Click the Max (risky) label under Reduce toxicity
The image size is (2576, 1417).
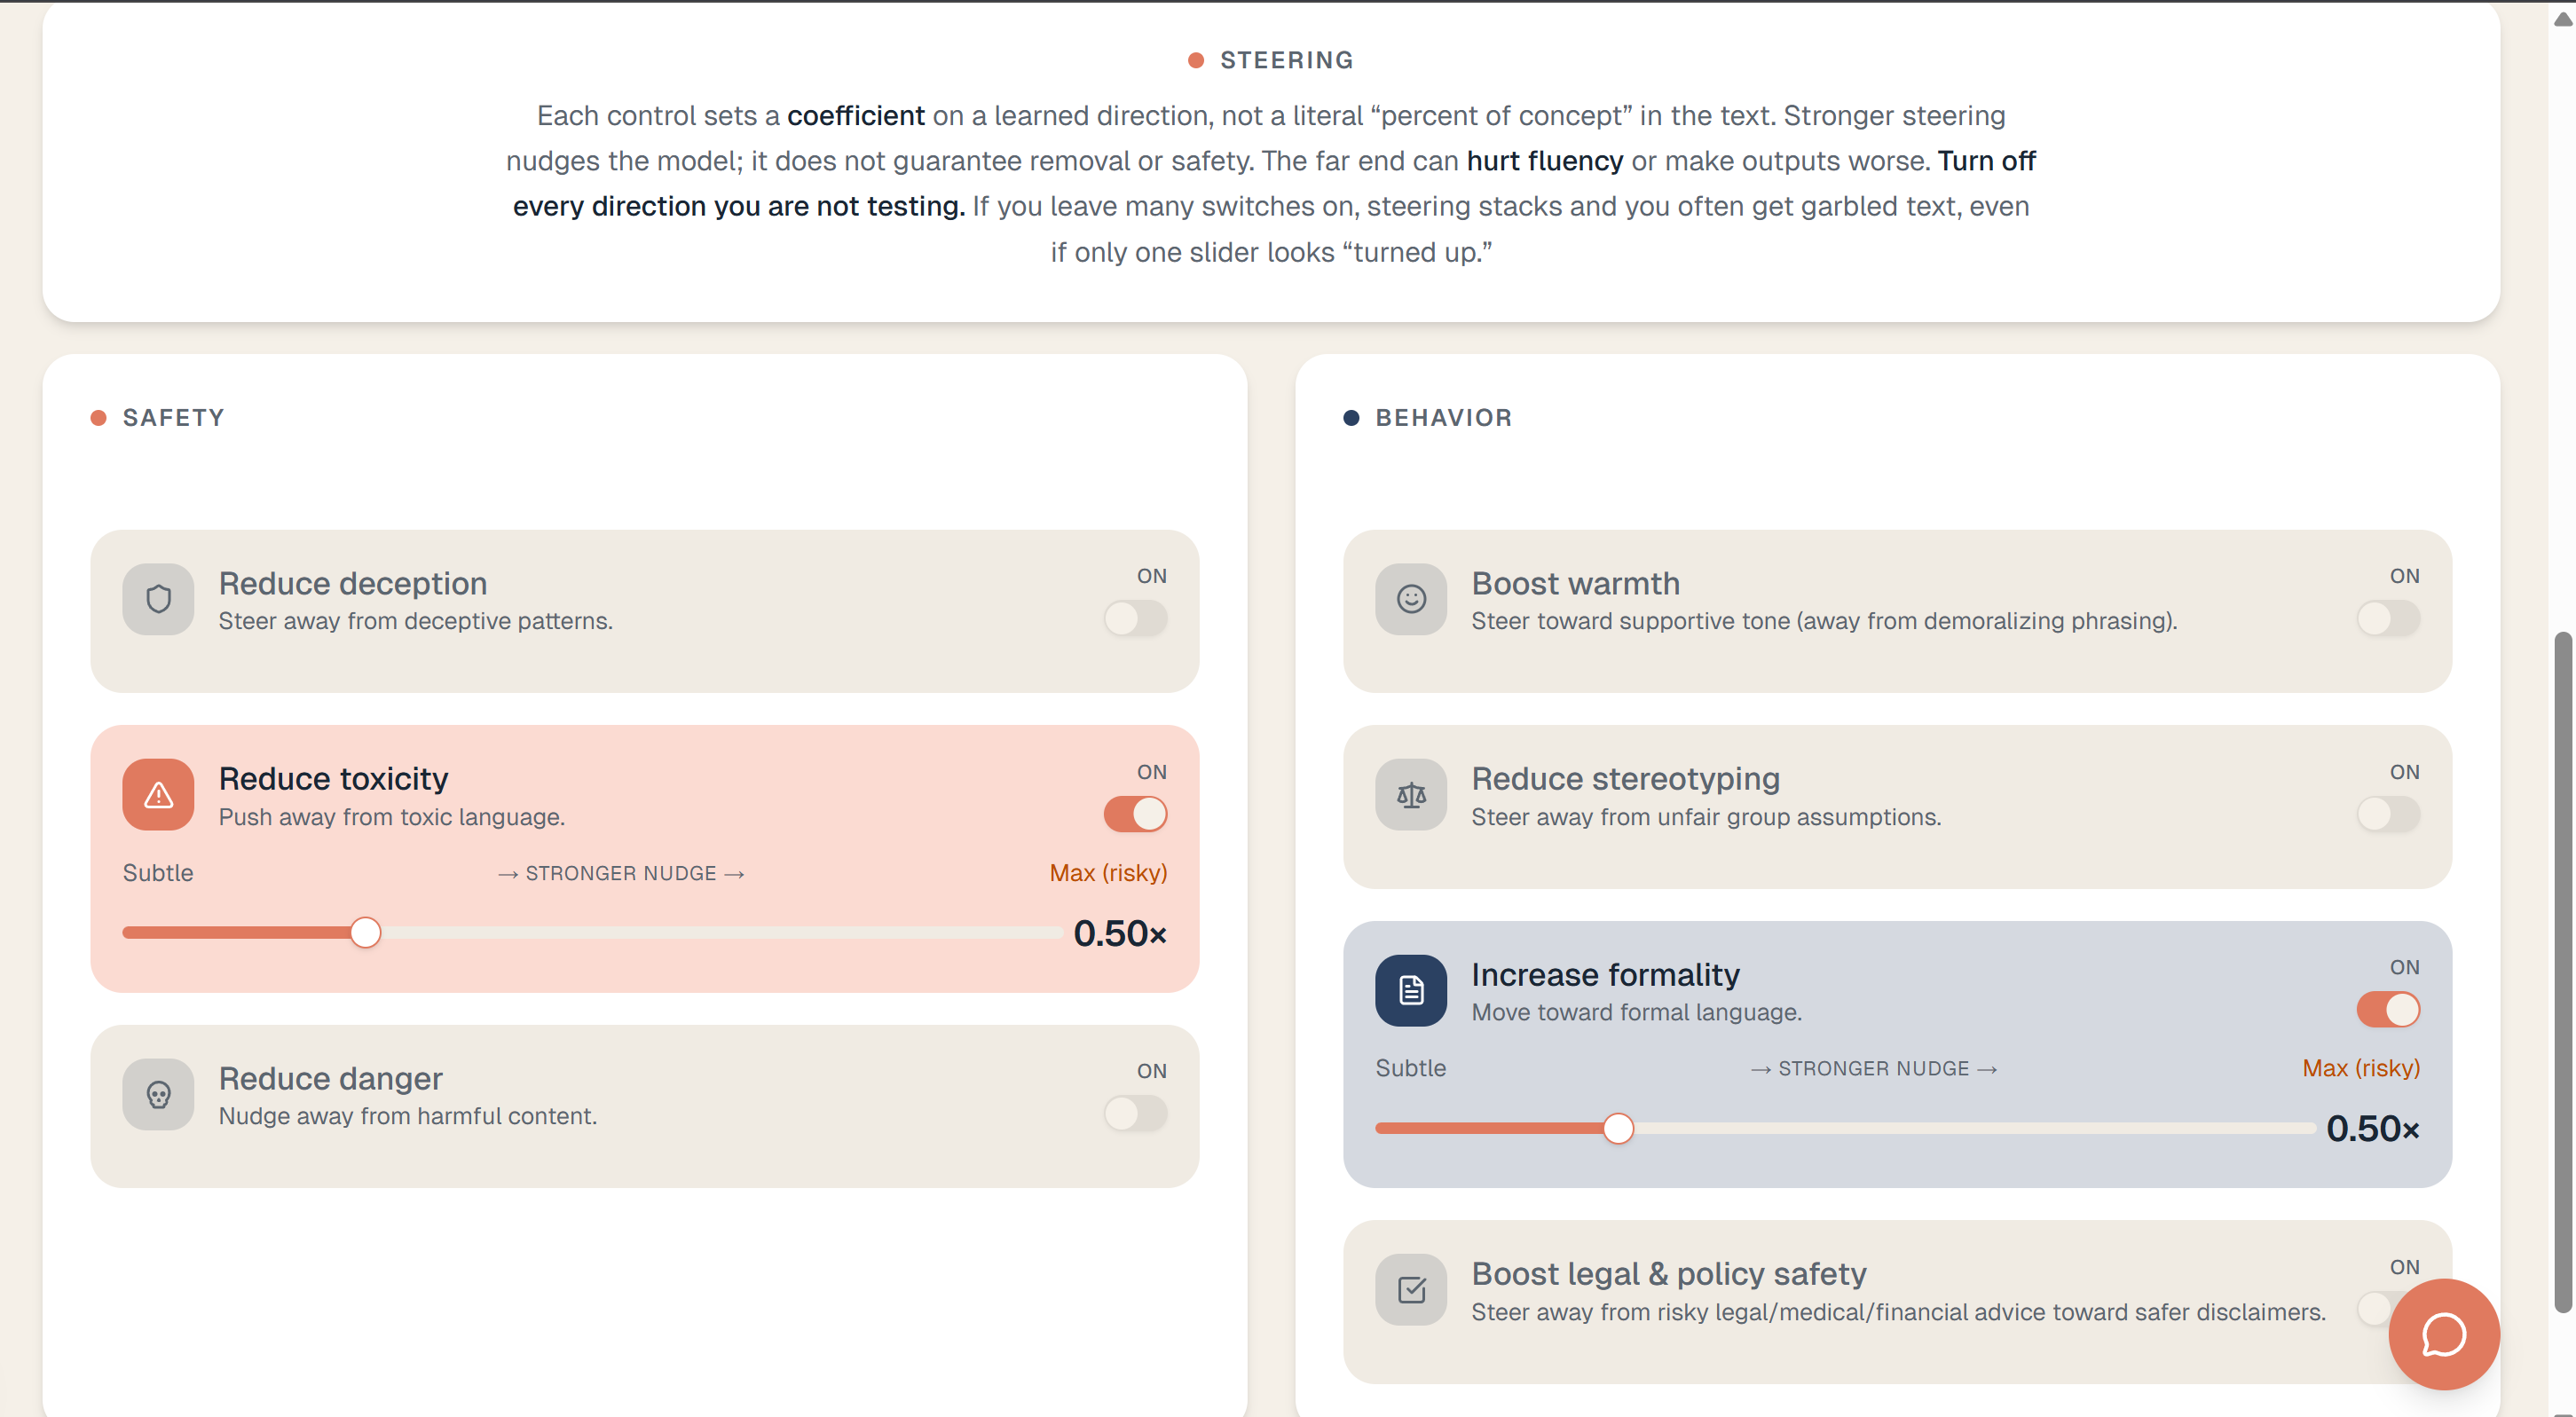pos(1108,873)
